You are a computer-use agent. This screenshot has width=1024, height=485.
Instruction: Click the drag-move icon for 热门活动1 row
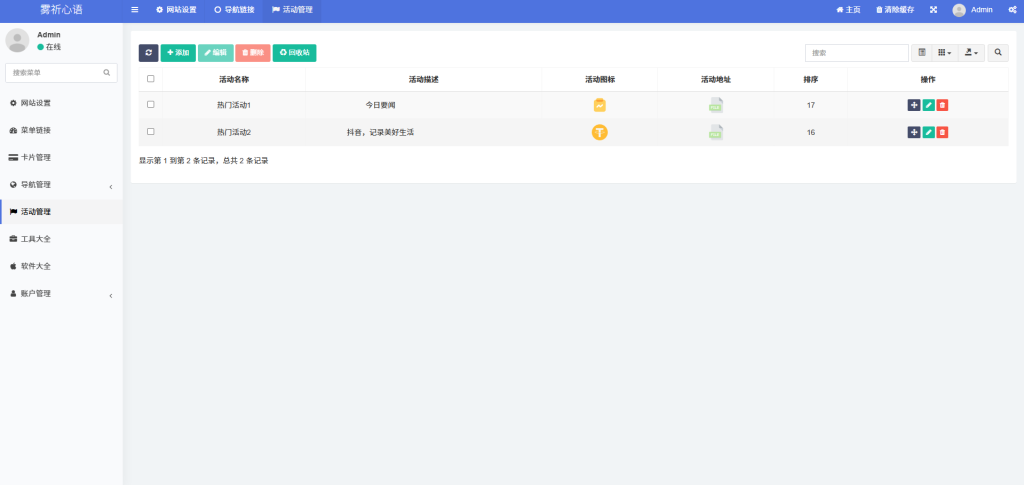[x=914, y=105]
